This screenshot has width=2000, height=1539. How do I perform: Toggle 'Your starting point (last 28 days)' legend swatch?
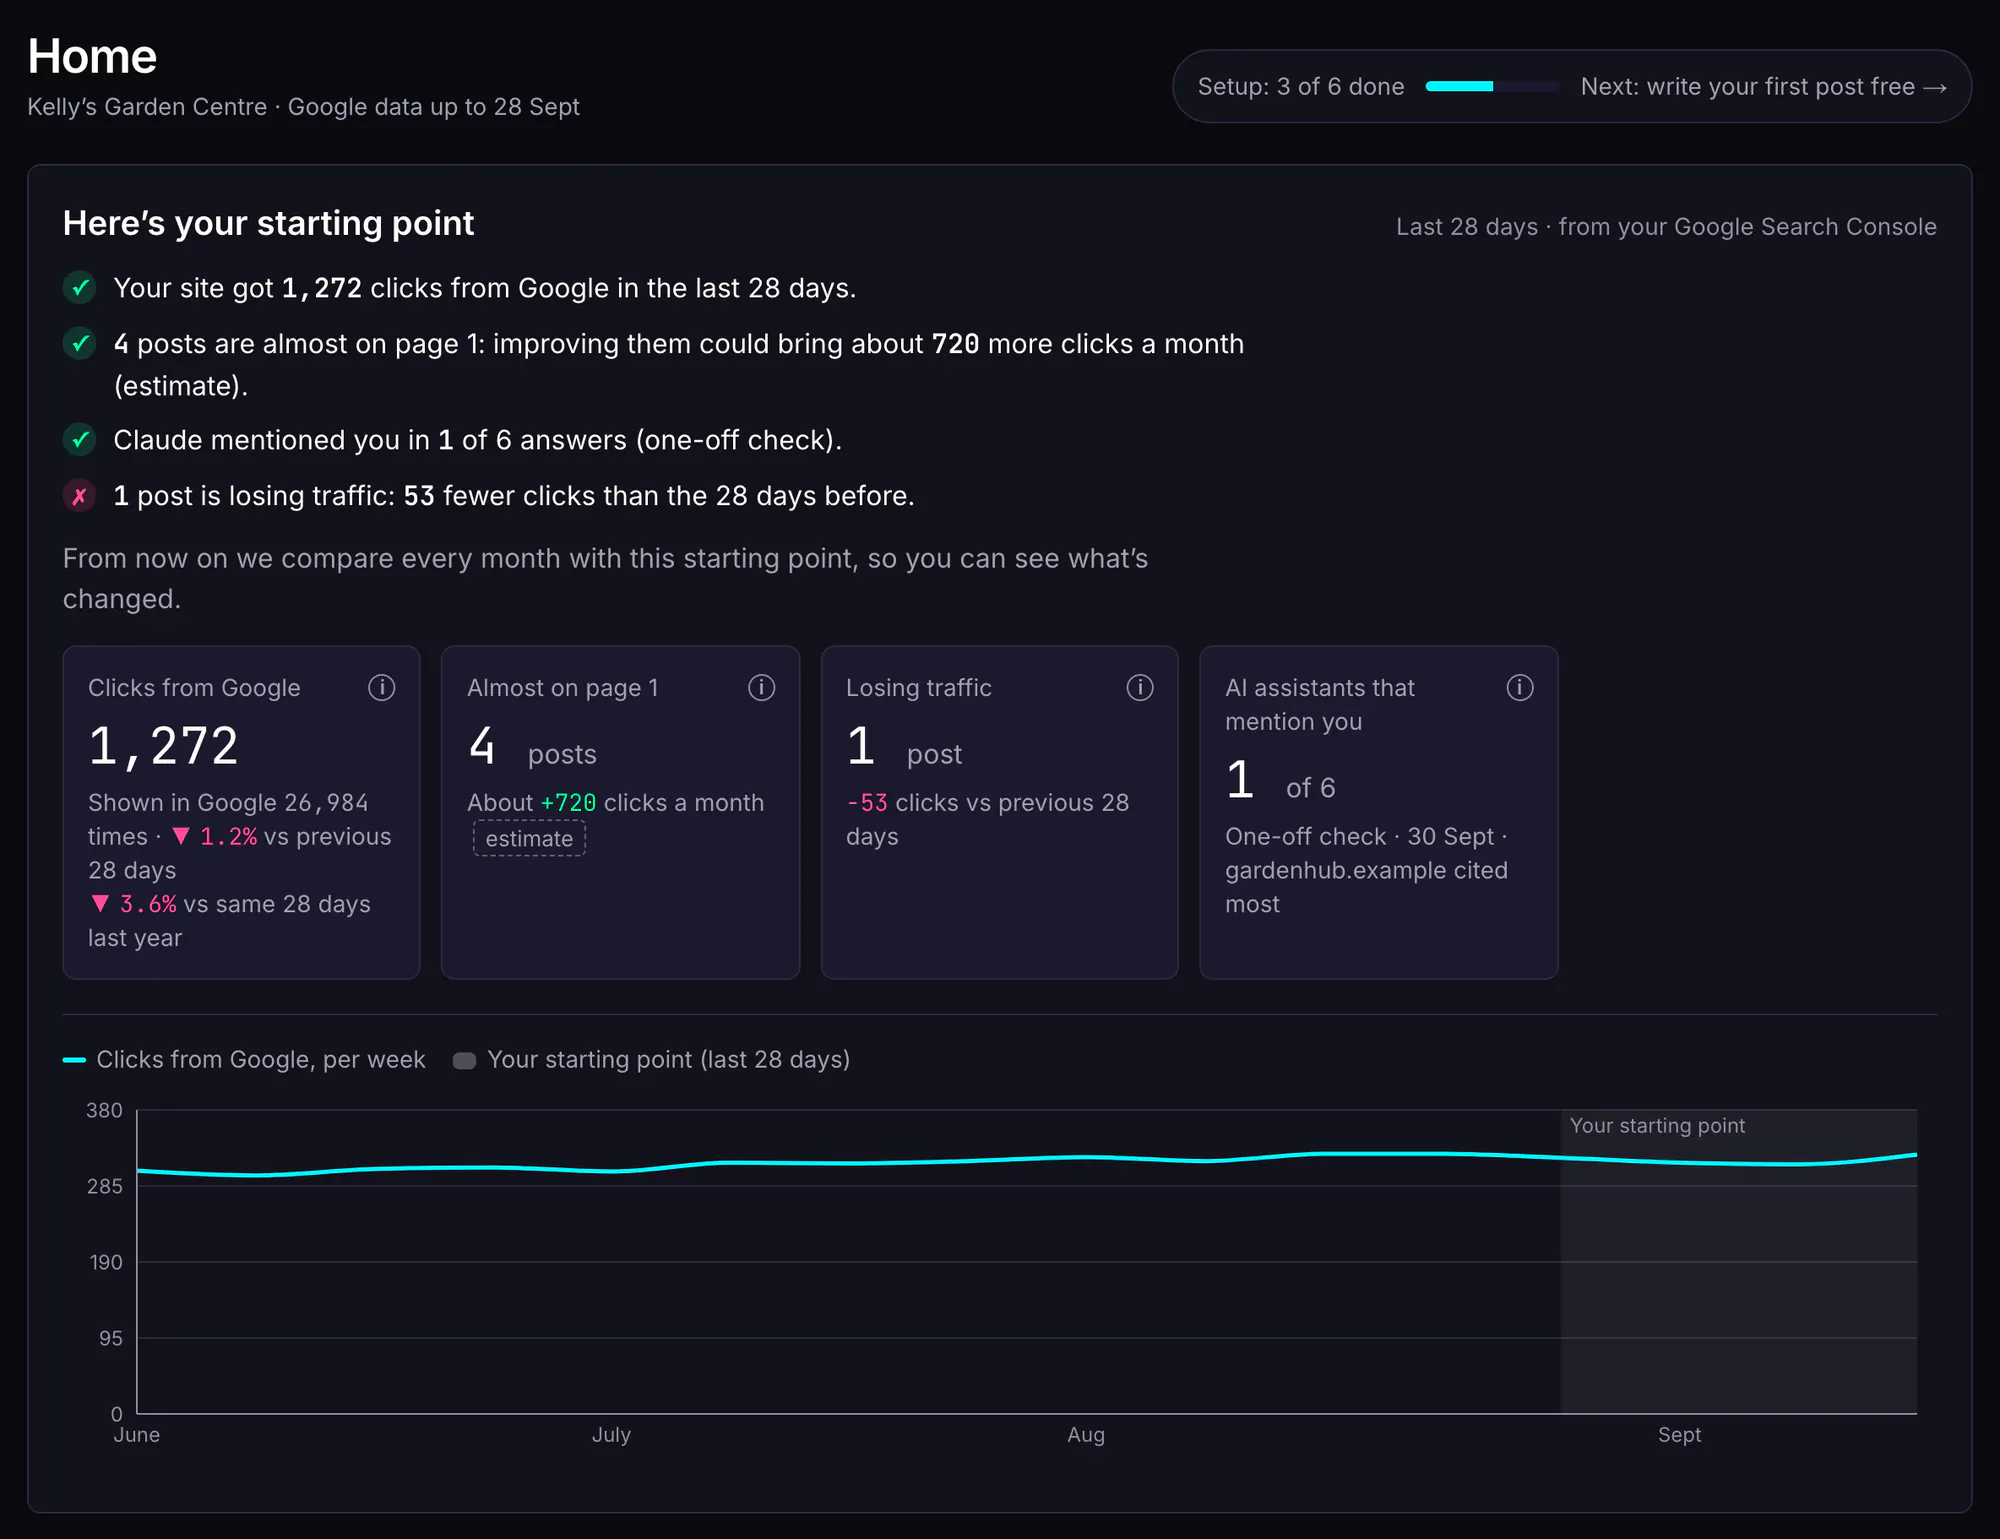click(x=464, y=1060)
